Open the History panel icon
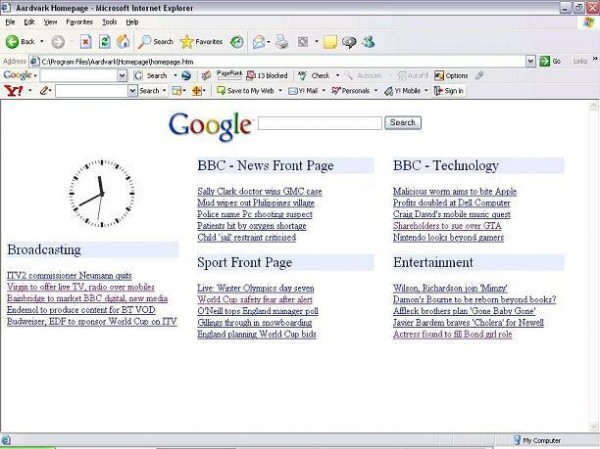 click(237, 42)
